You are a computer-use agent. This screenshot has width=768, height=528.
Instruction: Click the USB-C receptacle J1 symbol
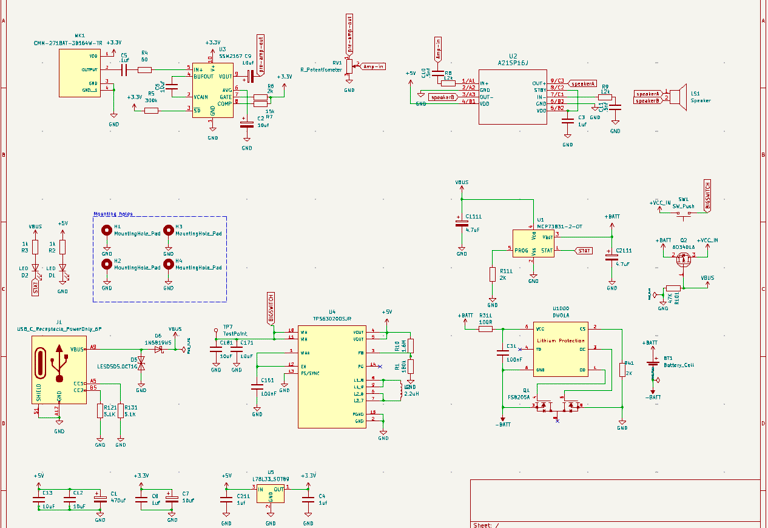[59, 369]
